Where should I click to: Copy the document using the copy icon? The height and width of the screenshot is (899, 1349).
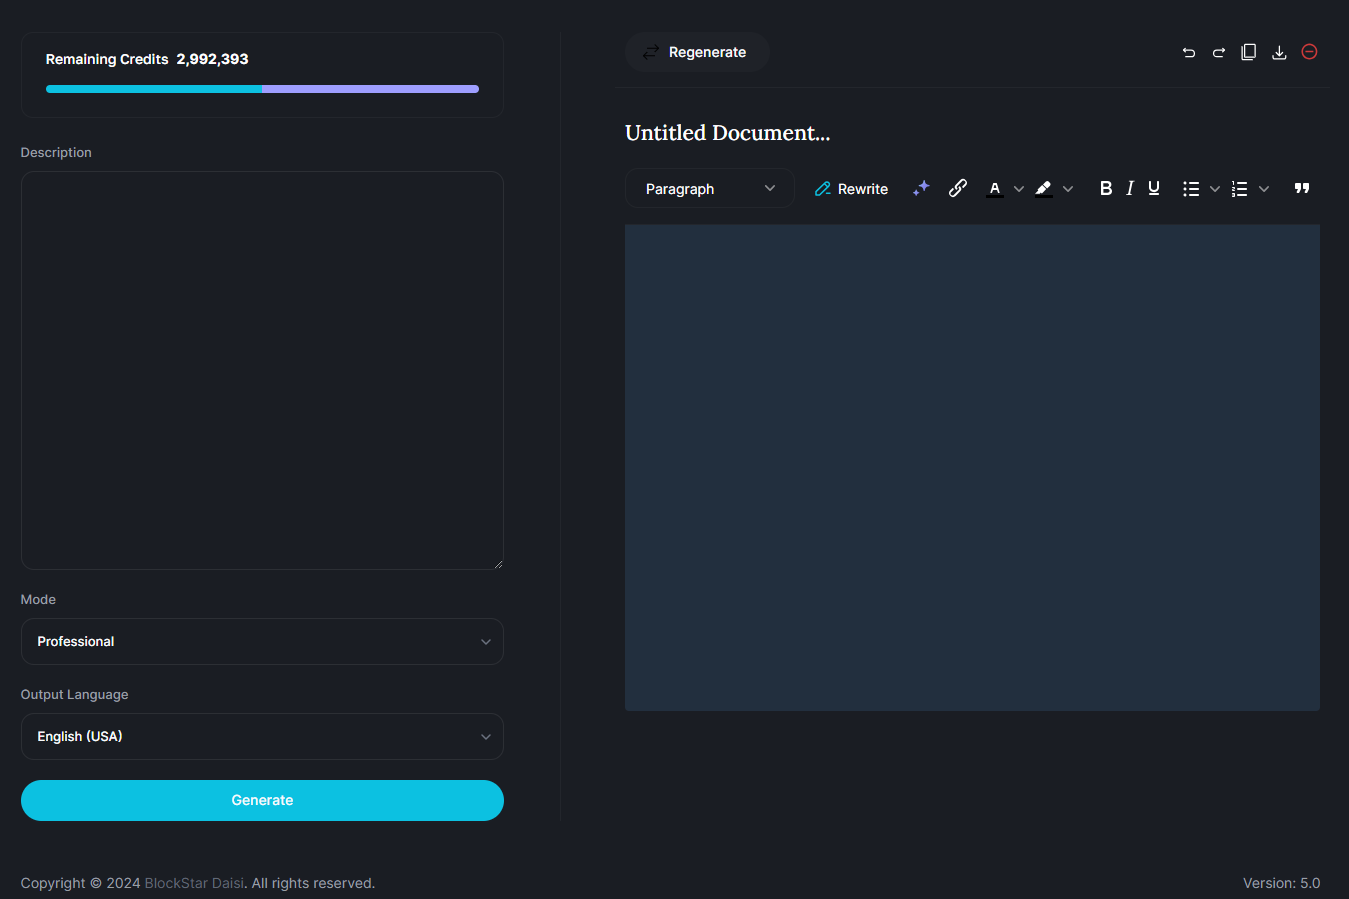[x=1248, y=52]
